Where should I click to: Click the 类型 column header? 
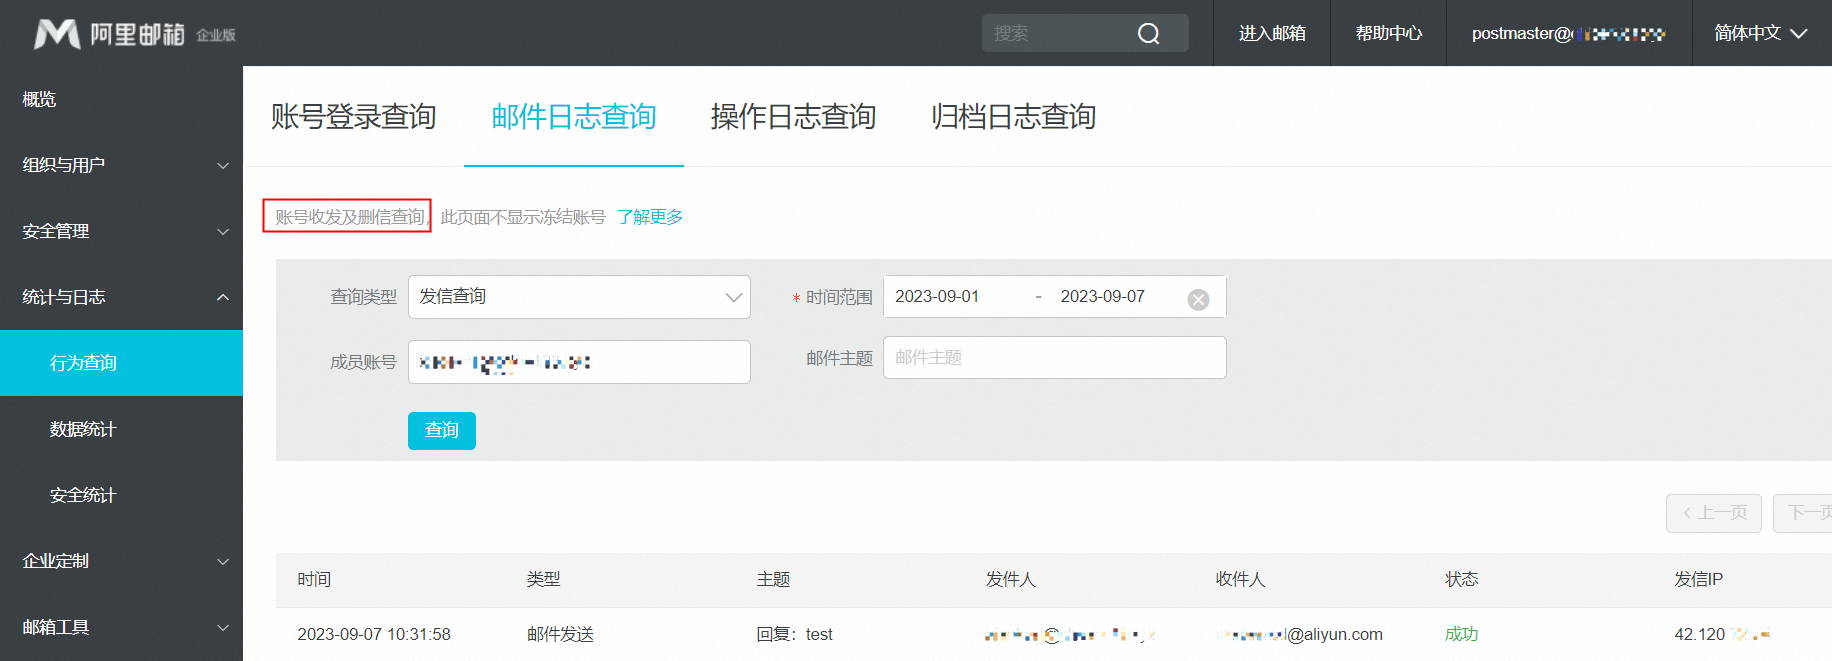[x=543, y=580]
